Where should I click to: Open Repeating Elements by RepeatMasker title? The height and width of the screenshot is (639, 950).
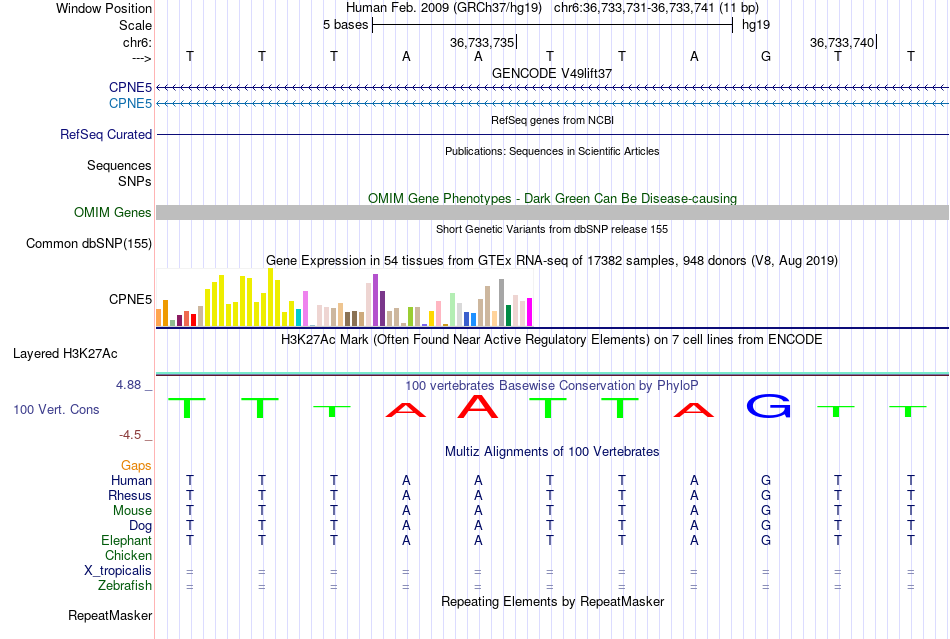pos(552,601)
